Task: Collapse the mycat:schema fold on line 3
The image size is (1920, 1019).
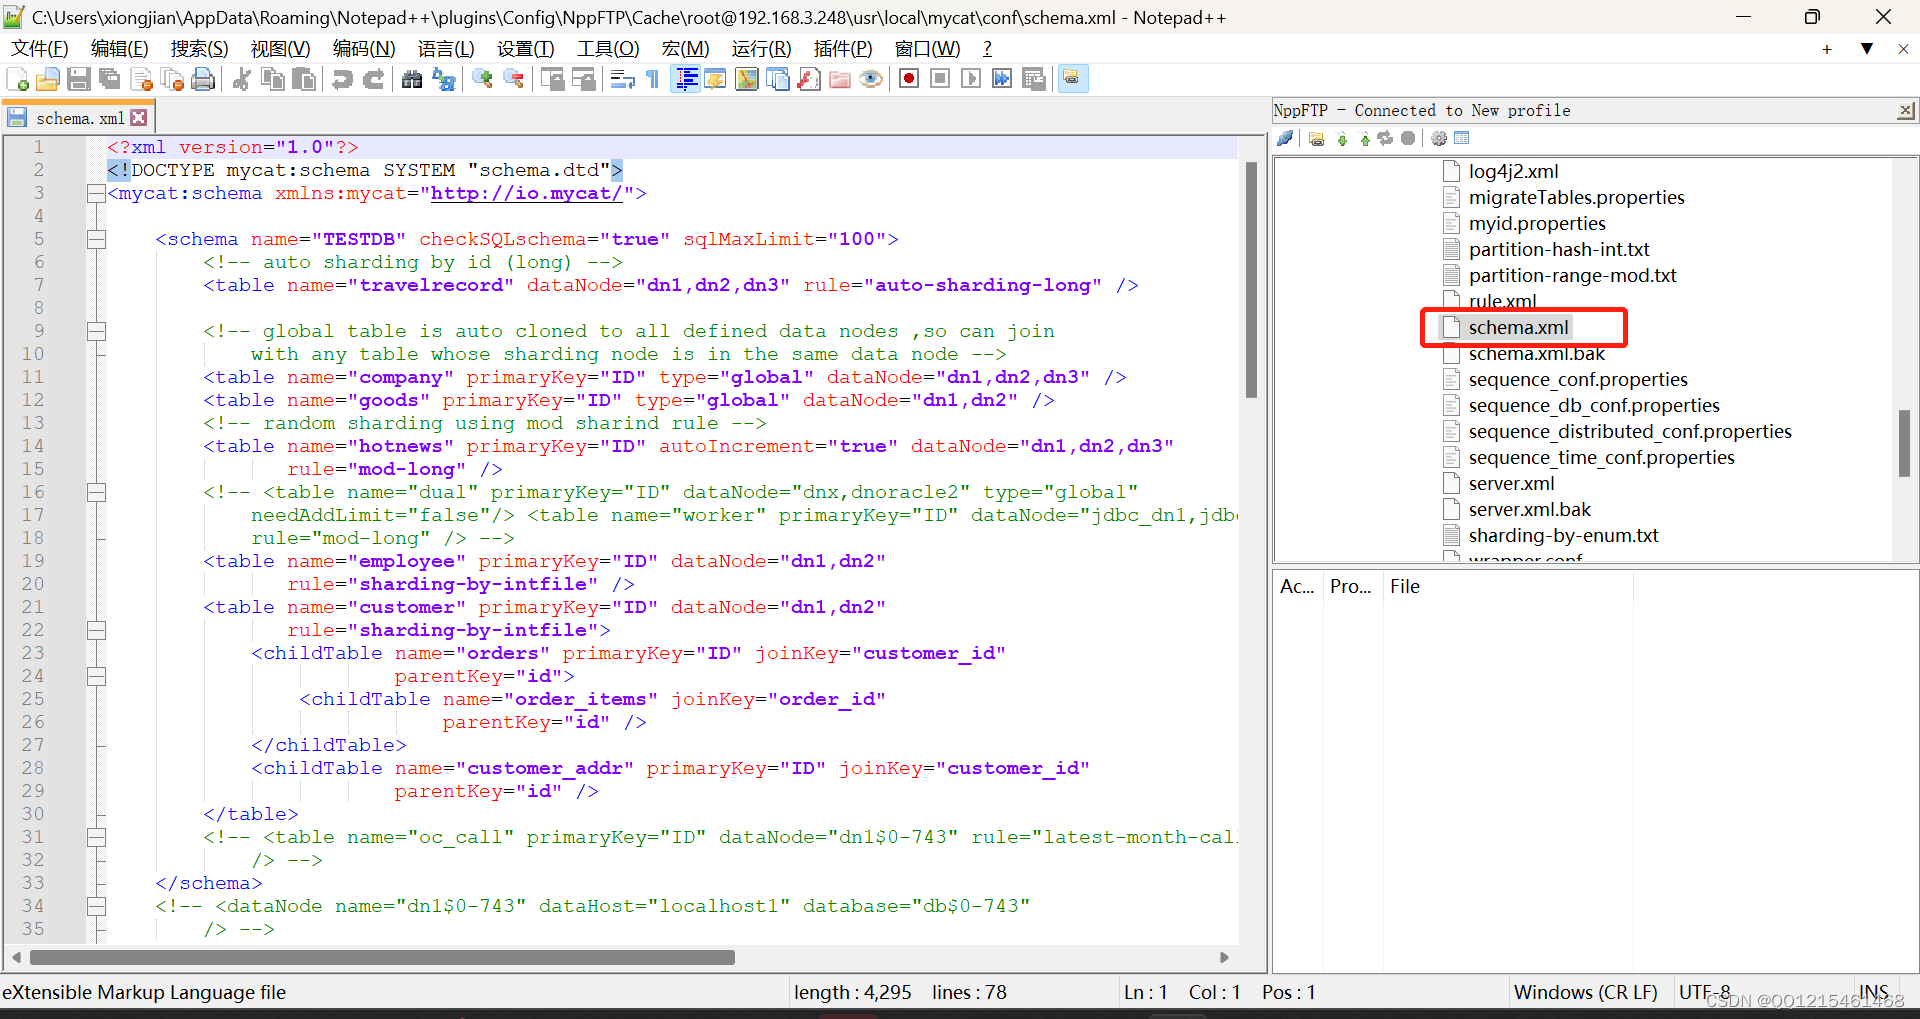Action: tap(96, 193)
